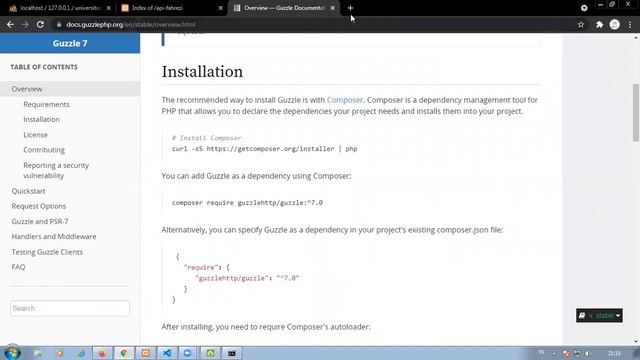The image size is (640, 360).
Task: Bookmark this page with the star icon
Action: click(x=581, y=24)
